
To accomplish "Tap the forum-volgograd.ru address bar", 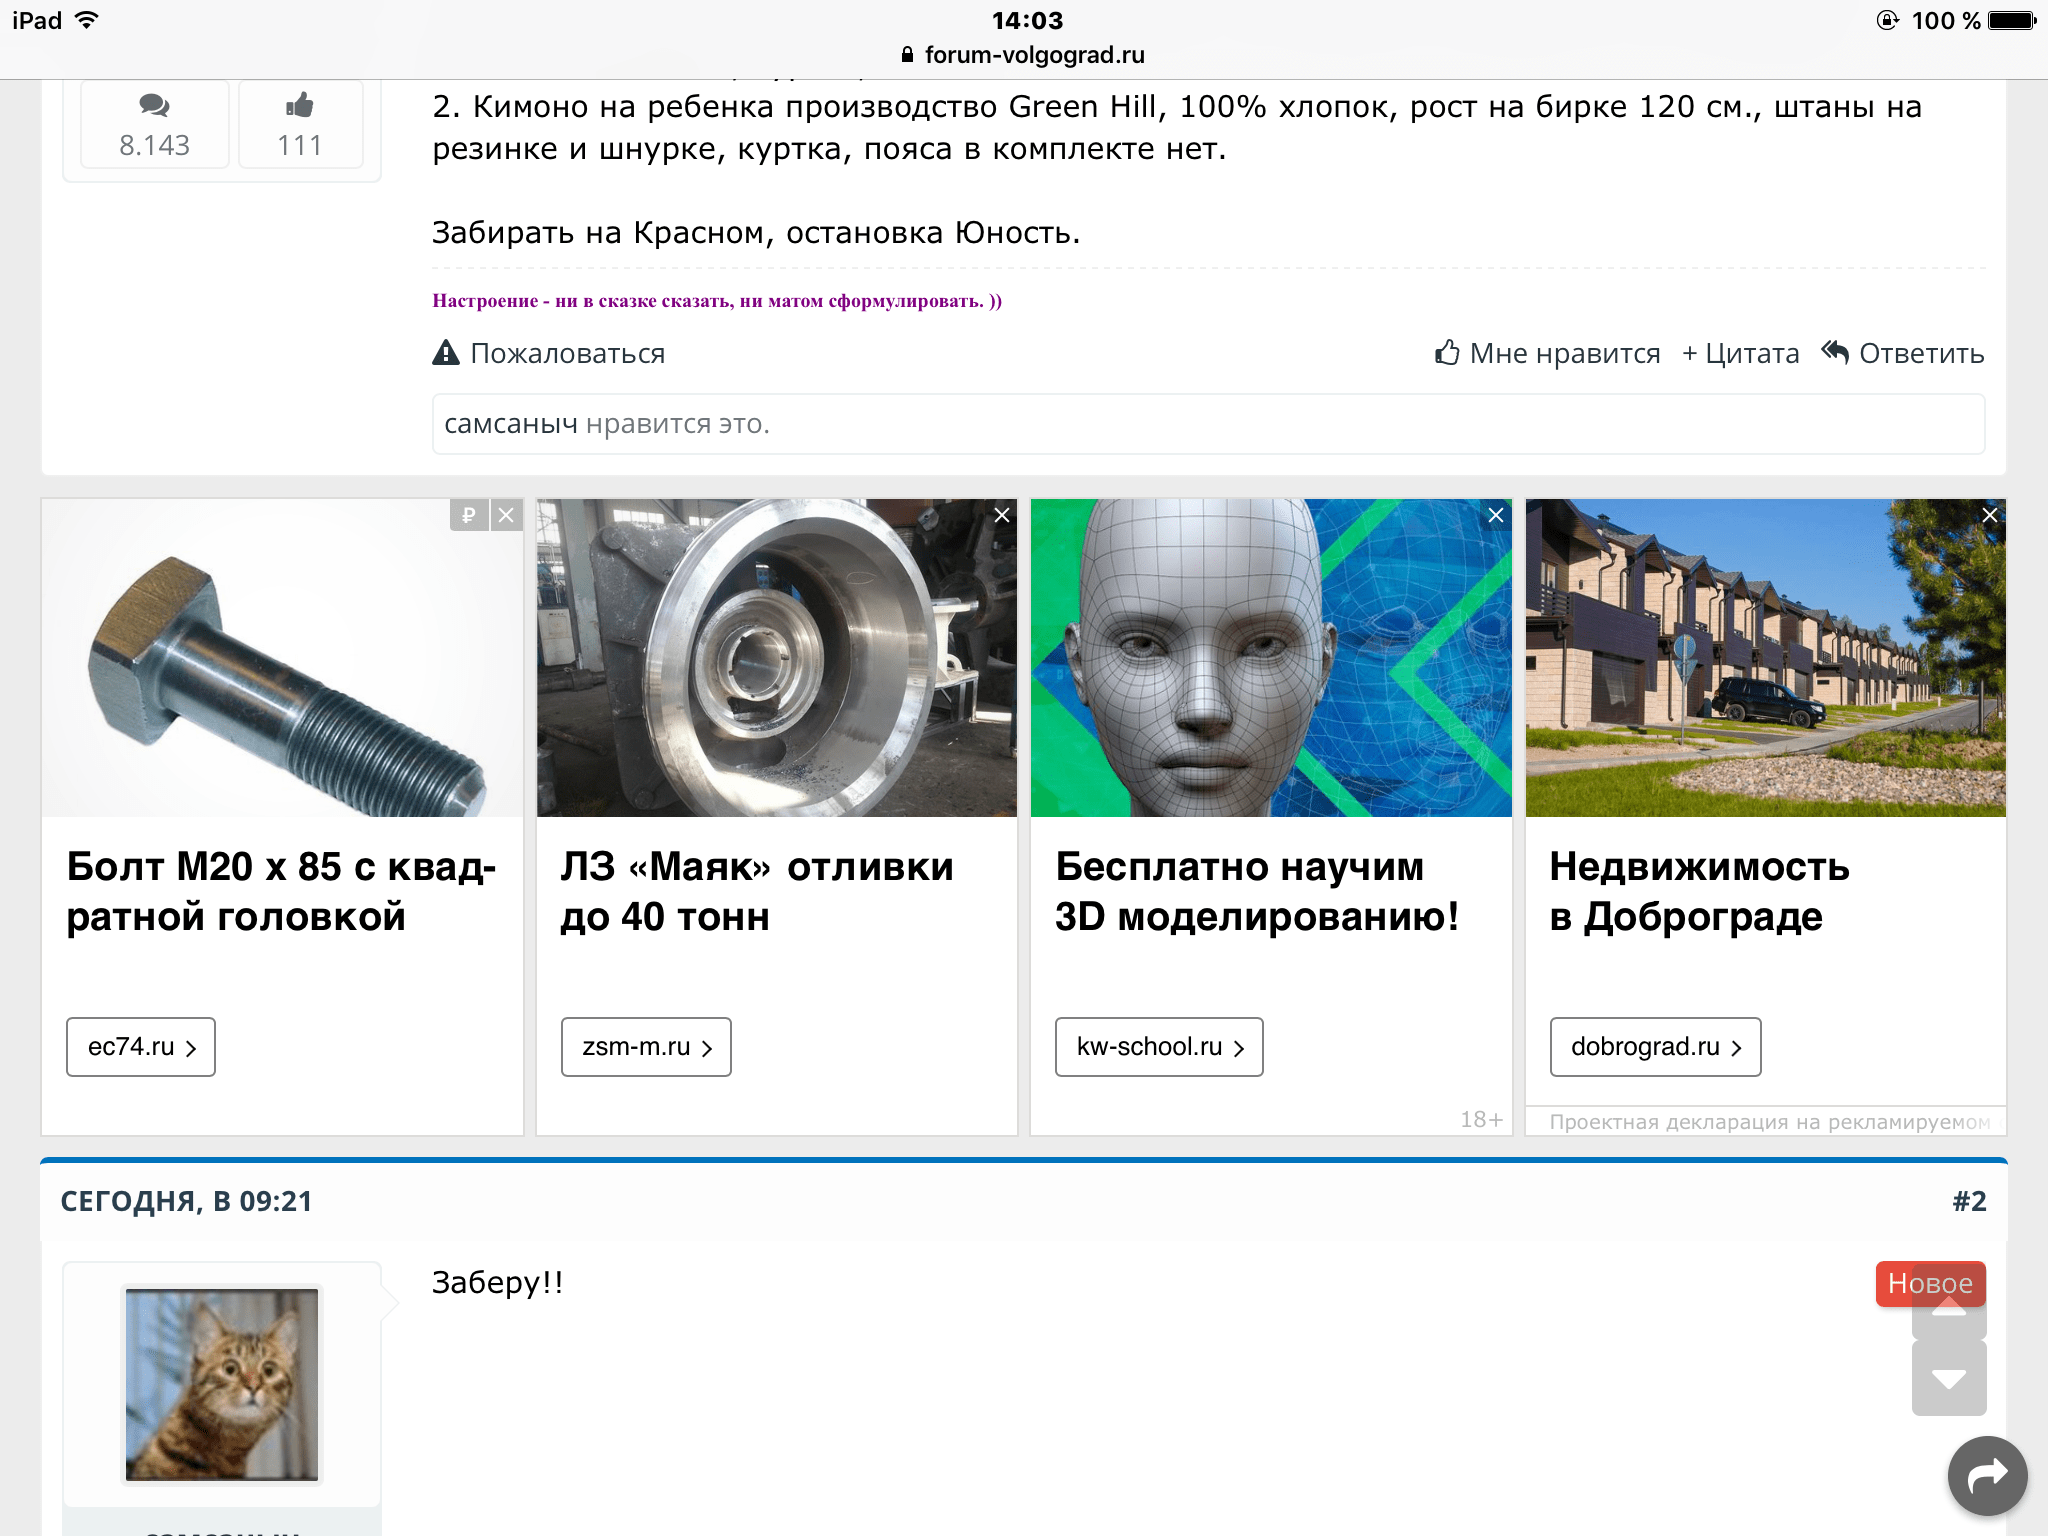I will coord(1024,55).
